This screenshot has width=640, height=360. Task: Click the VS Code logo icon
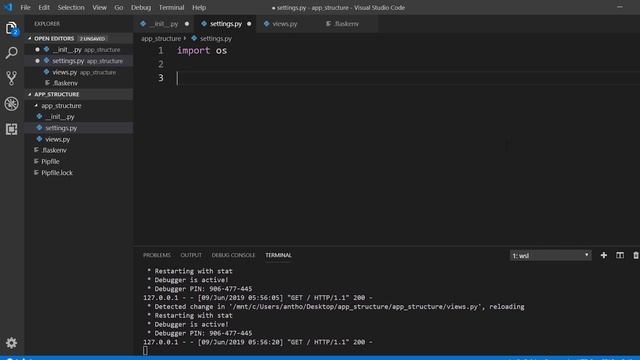pos(8,7)
